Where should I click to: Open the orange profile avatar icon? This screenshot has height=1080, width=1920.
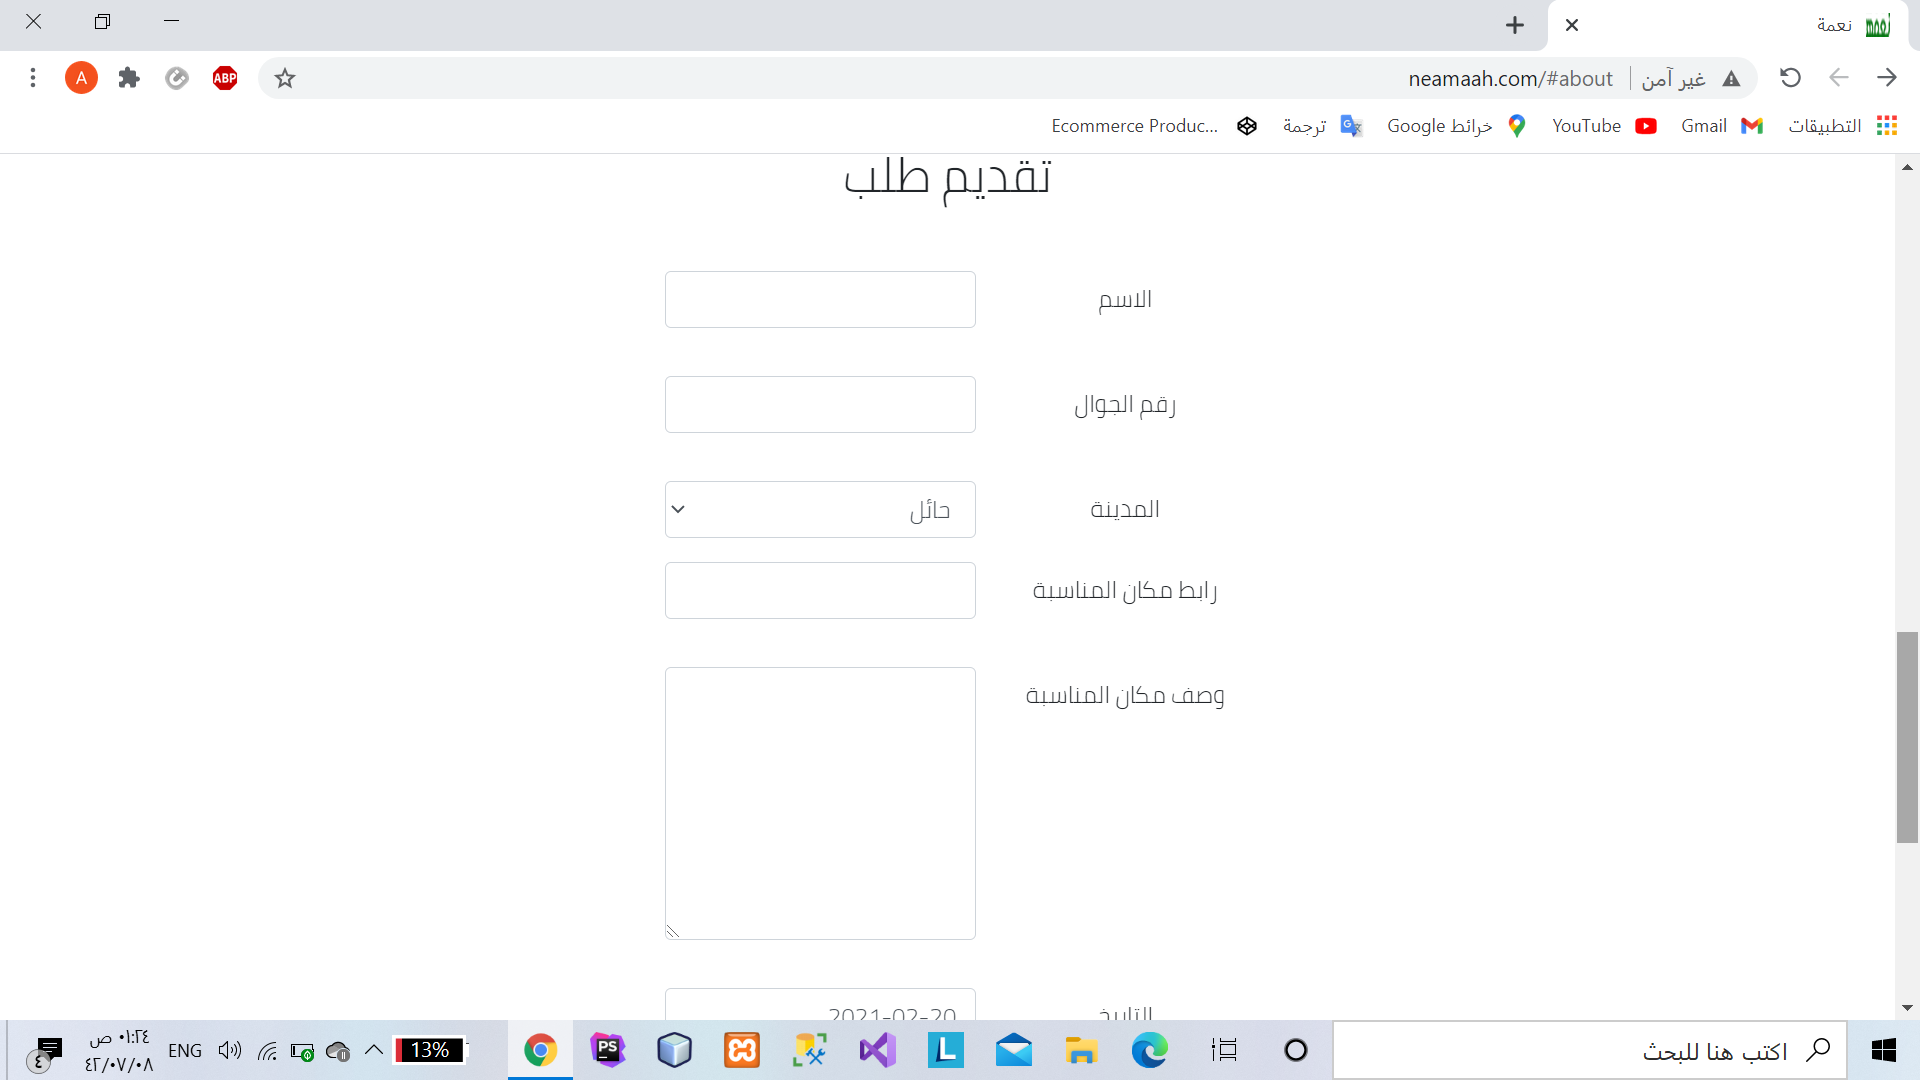click(81, 78)
